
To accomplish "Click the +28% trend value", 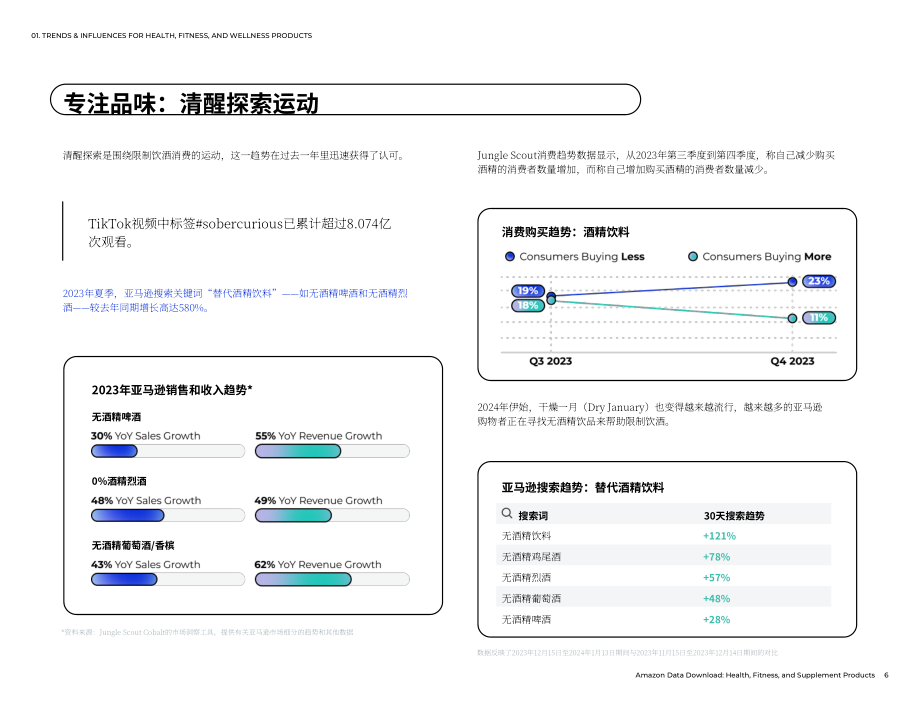I will (716, 619).
